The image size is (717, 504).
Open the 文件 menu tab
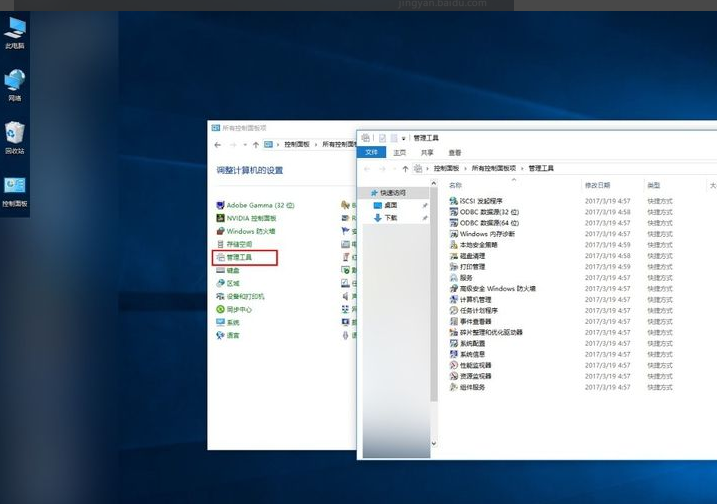coord(371,153)
